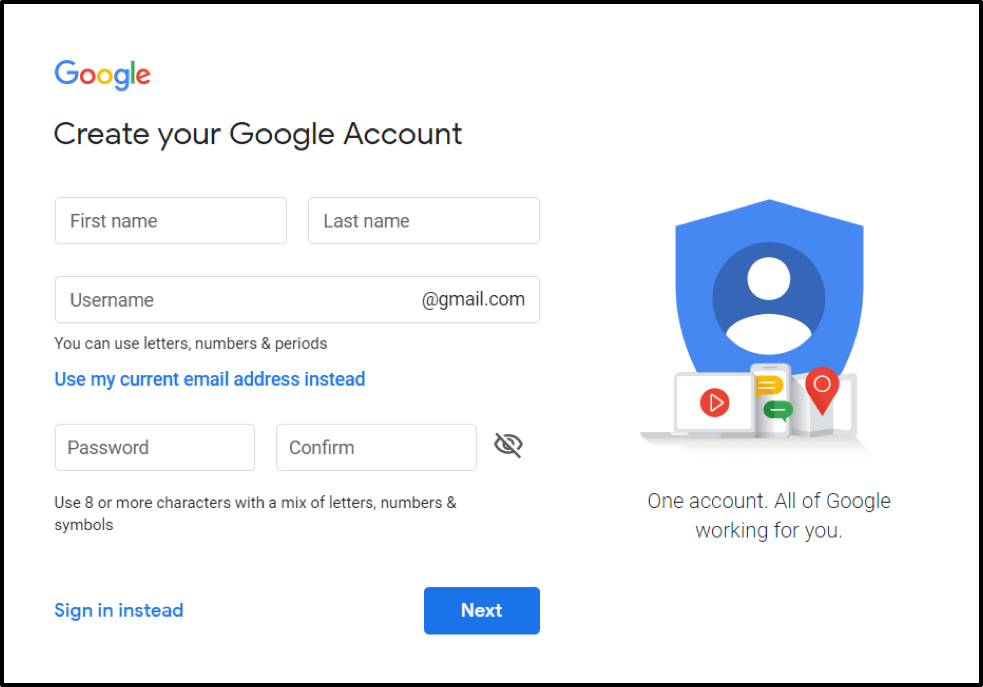Click the green chat bubble icon
The width and height of the screenshot is (983, 687).
click(777, 409)
